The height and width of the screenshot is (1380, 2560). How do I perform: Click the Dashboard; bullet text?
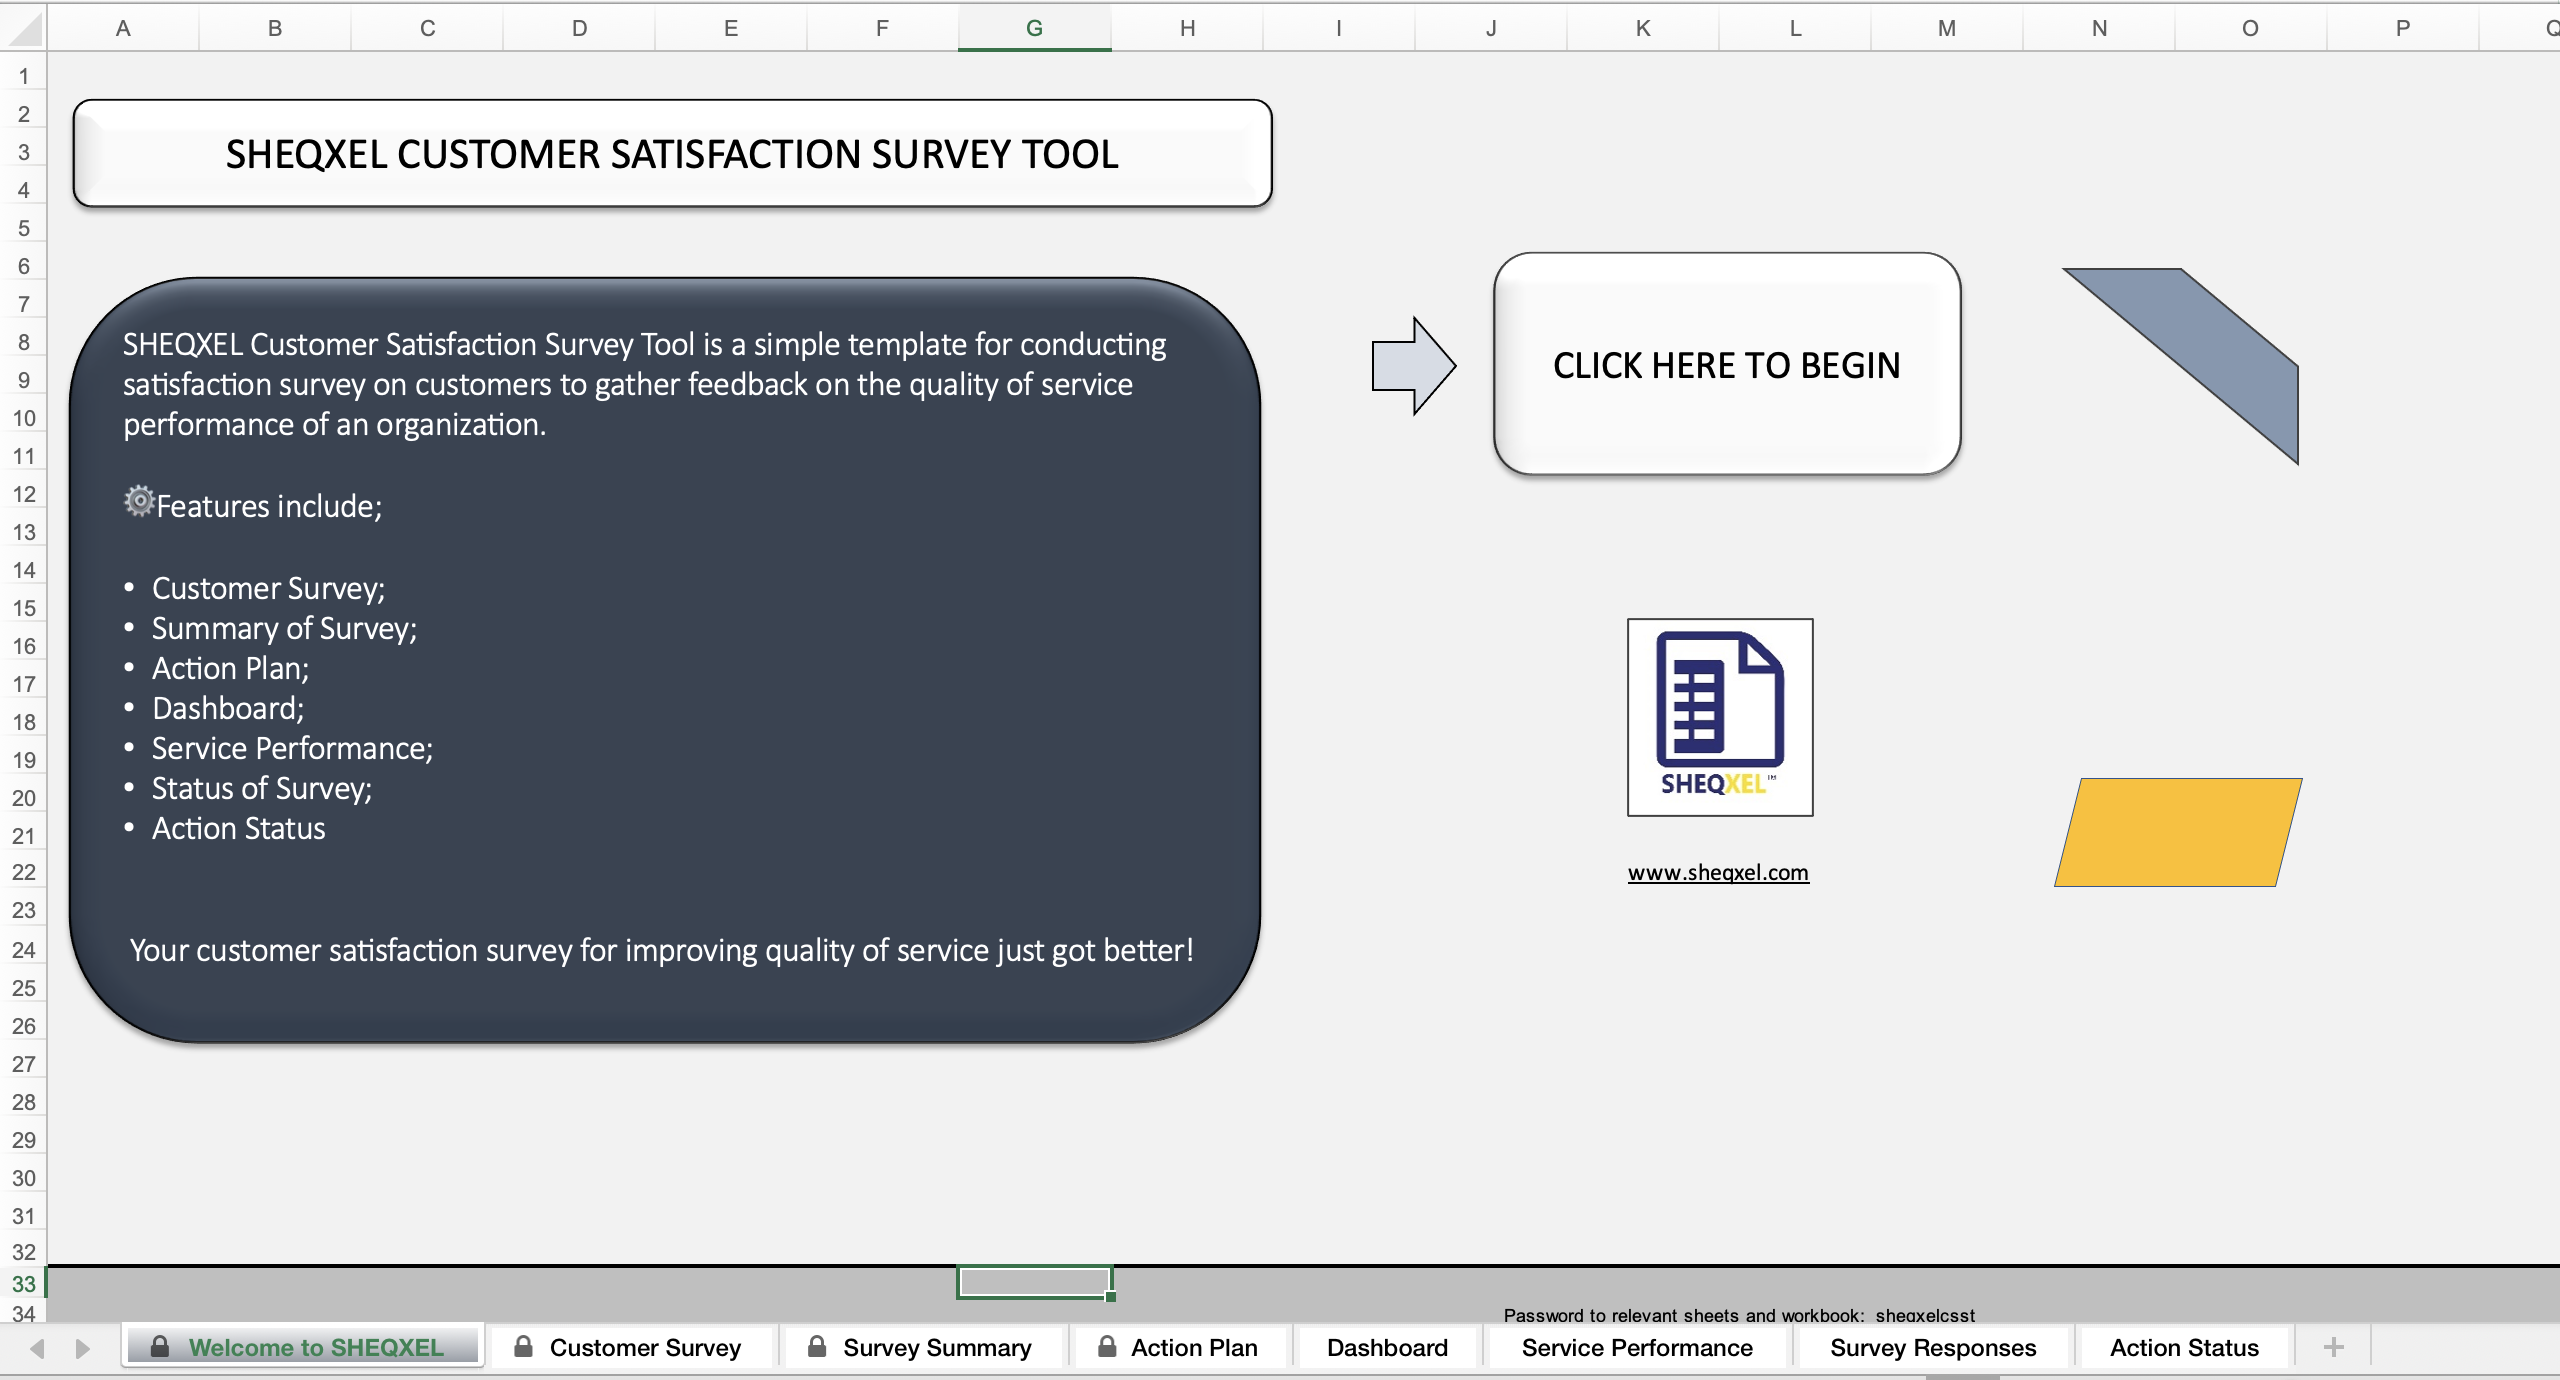(228, 708)
